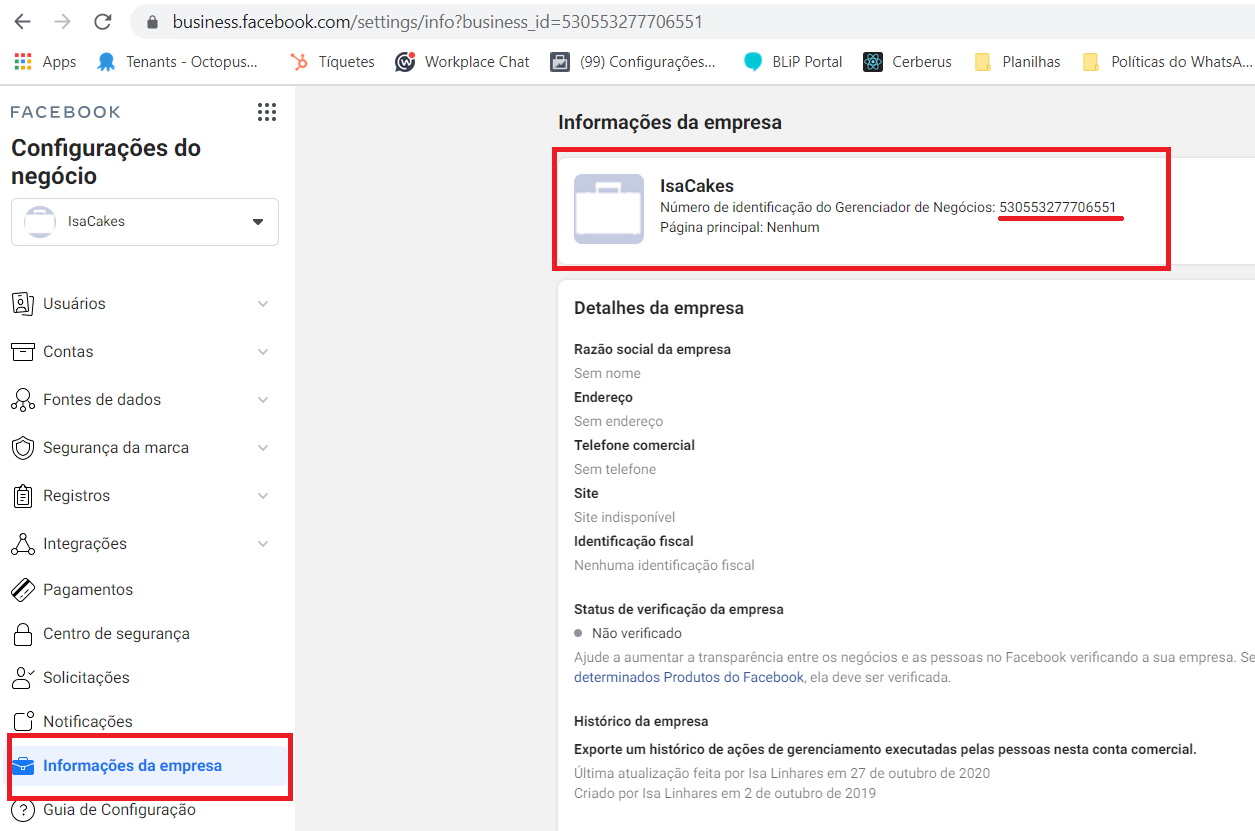This screenshot has width=1255, height=831.
Task: Click the FACEBOOK logo text
Action: coord(66,112)
